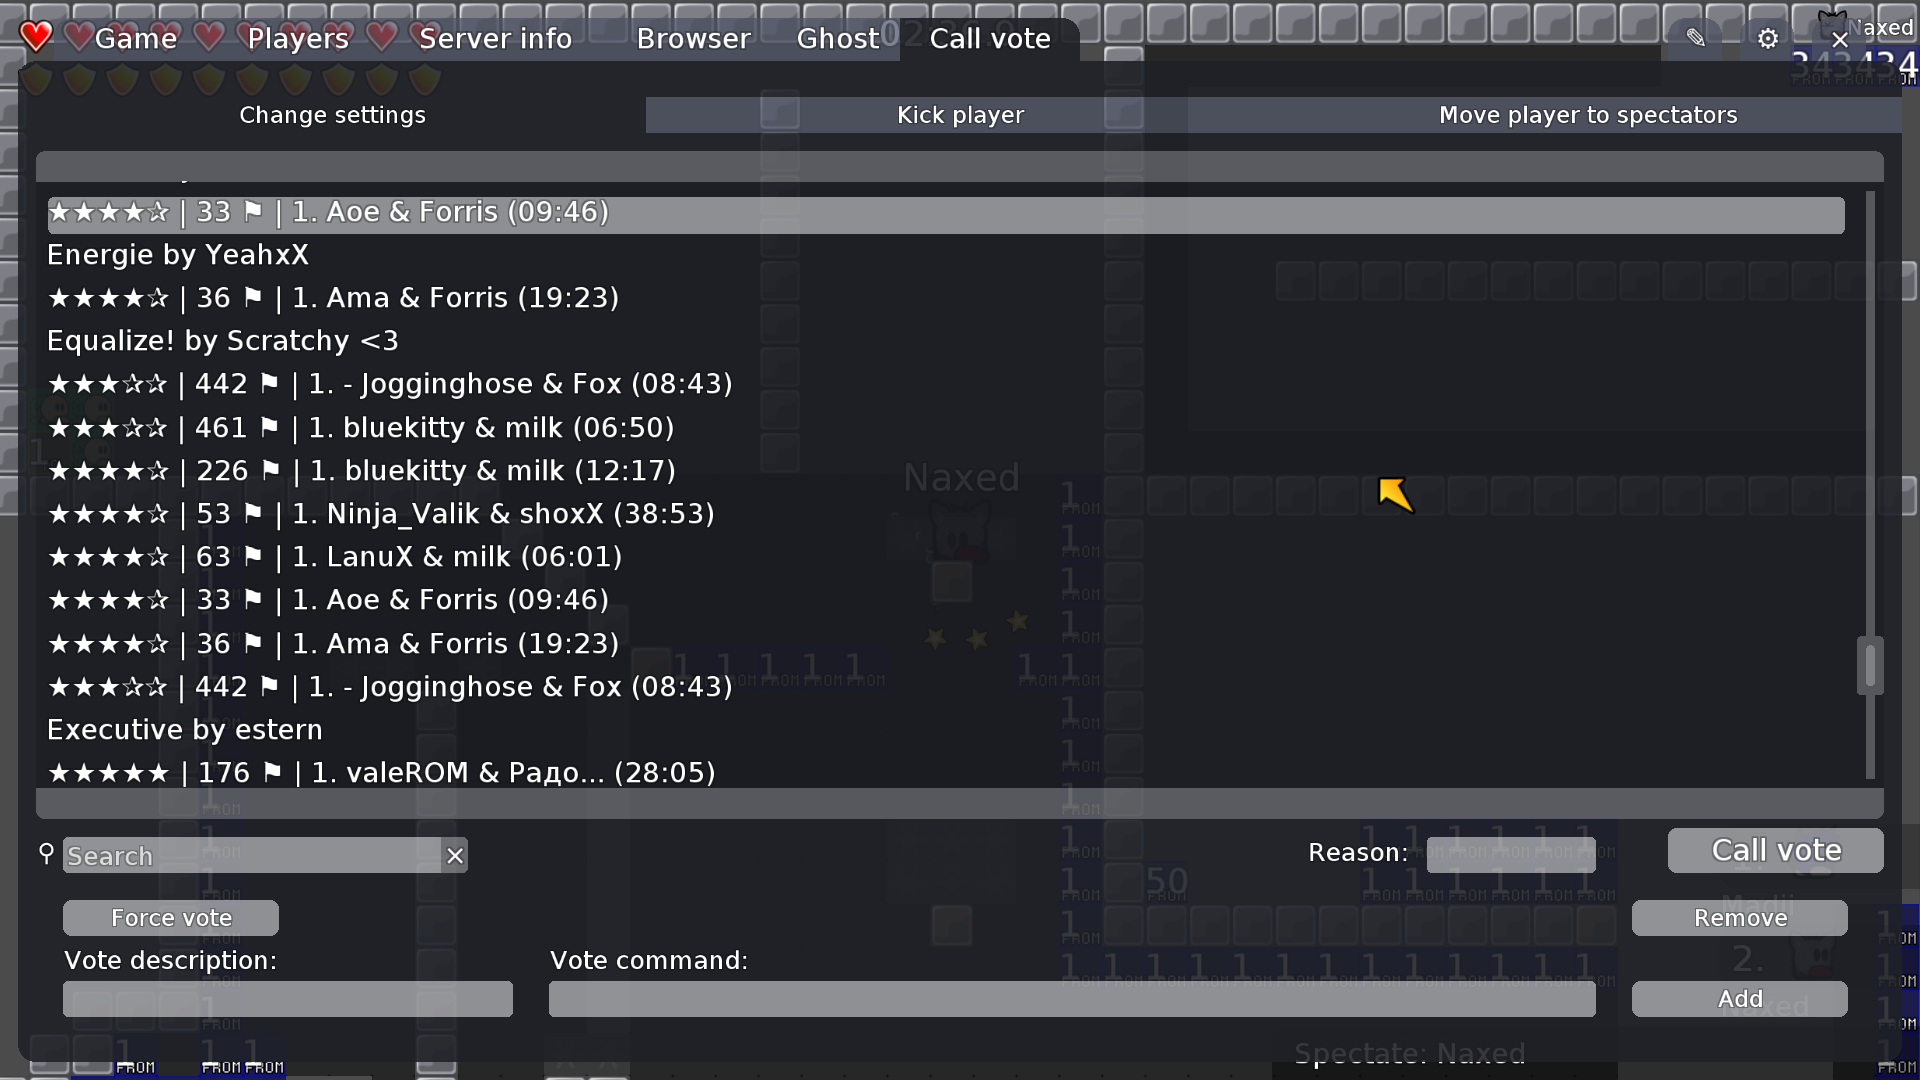Switch to Move player to spectators
Screen dimensions: 1920x1080
(1587, 114)
